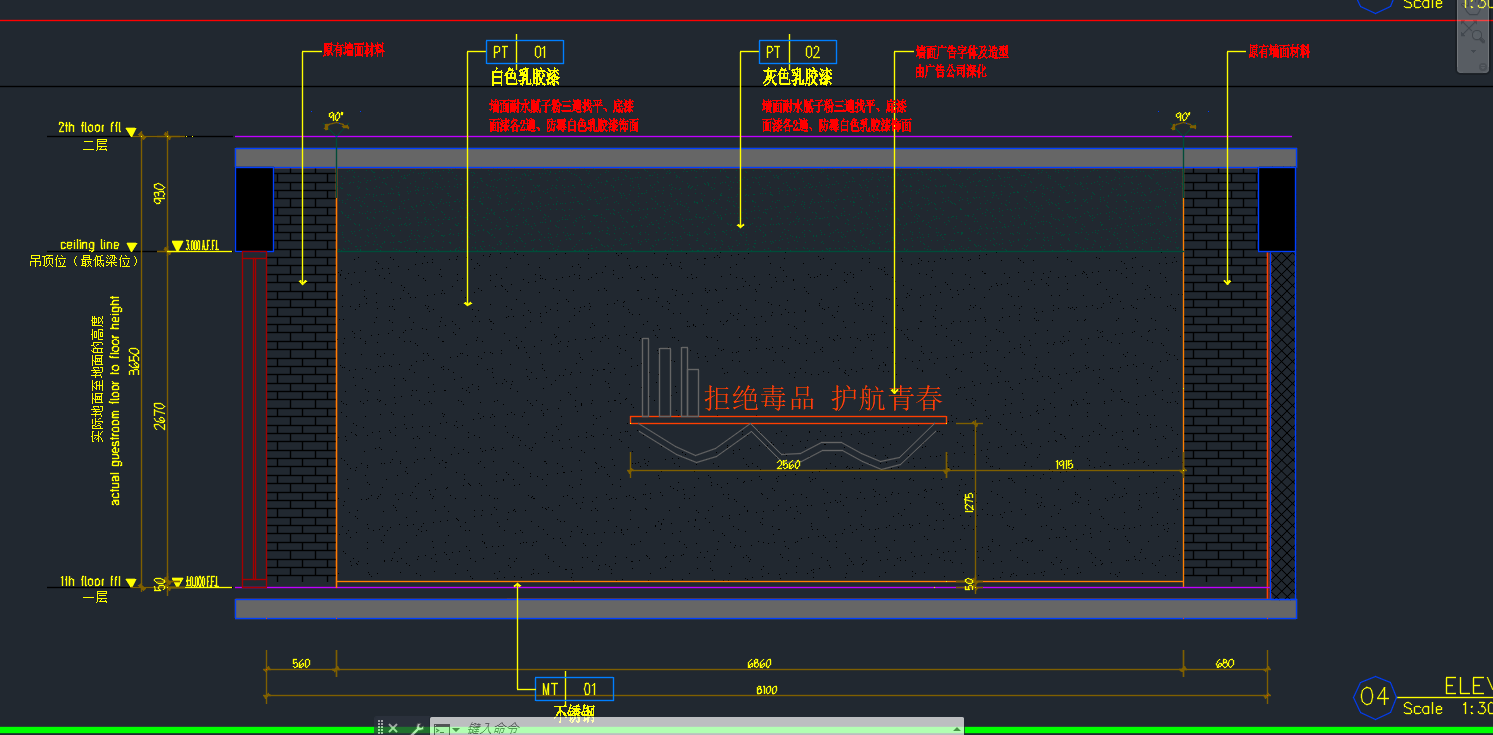Select the "3650" vertical dimension text
The height and width of the screenshot is (735, 1493).
coord(135,361)
